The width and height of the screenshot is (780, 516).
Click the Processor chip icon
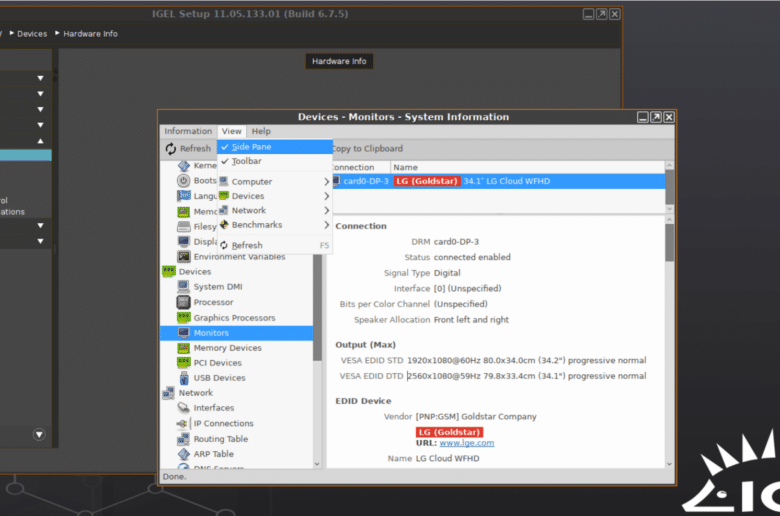pyautogui.click(x=184, y=302)
